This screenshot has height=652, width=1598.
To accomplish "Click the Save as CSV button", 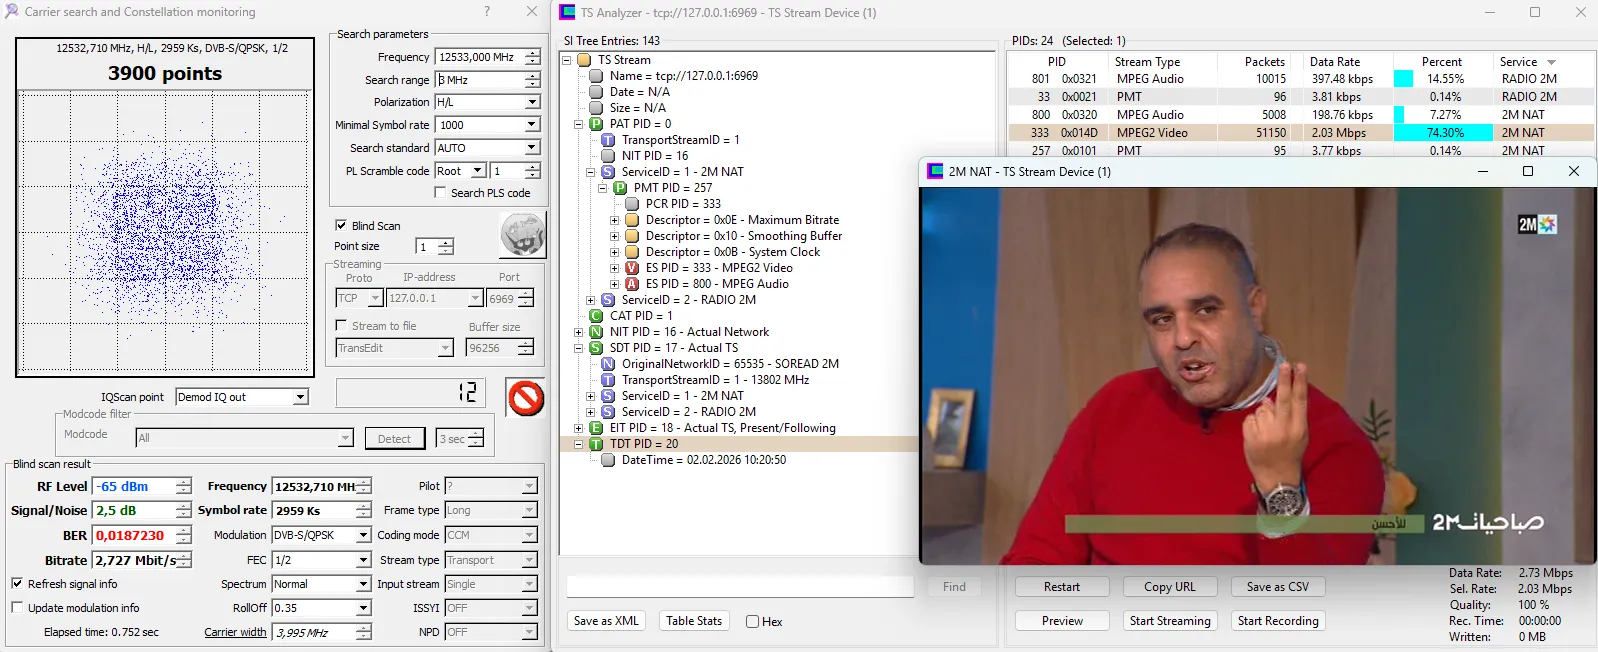I will [1277, 587].
